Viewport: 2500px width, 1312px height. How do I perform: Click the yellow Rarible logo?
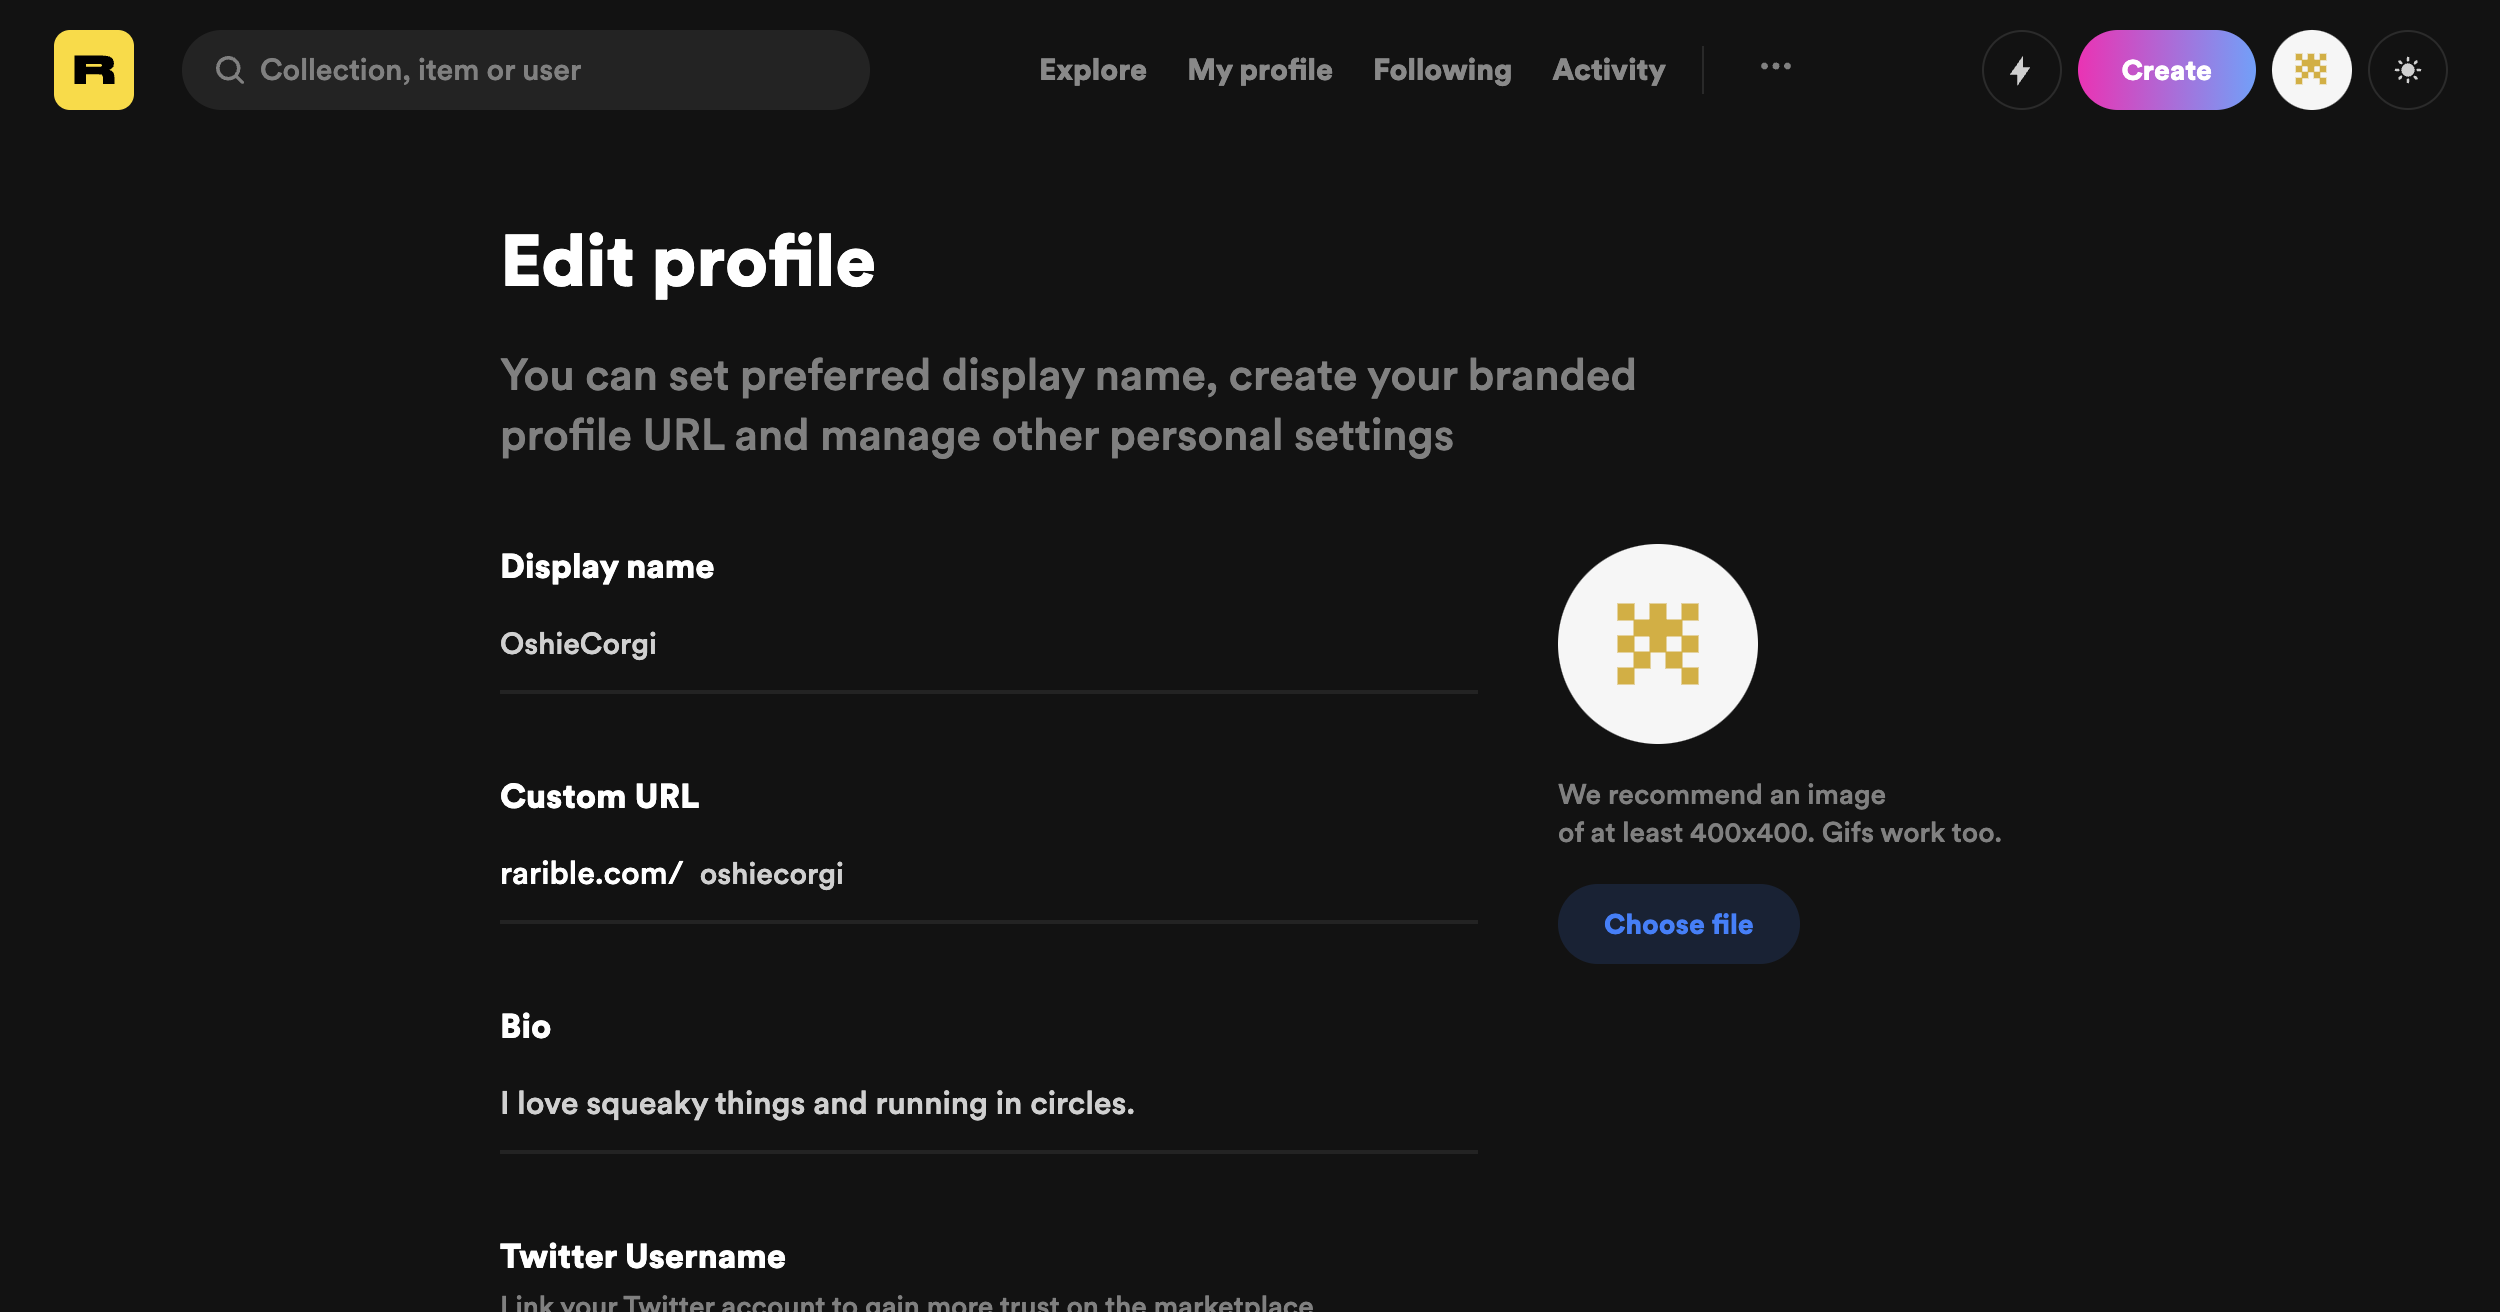94,70
